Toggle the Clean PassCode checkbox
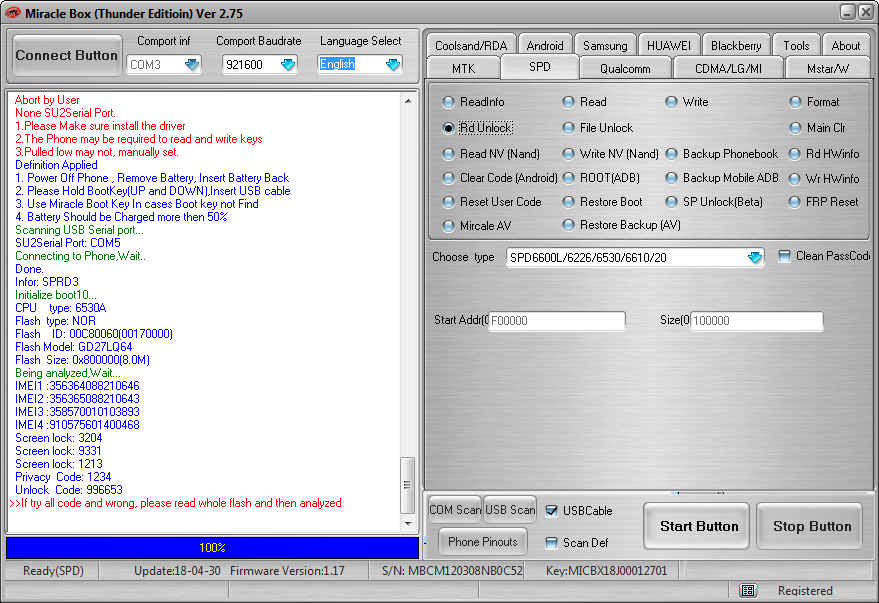This screenshot has width=879, height=603. point(784,256)
